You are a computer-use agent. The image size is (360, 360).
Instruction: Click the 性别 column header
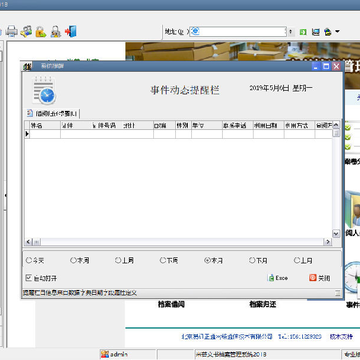click(183, 125)
